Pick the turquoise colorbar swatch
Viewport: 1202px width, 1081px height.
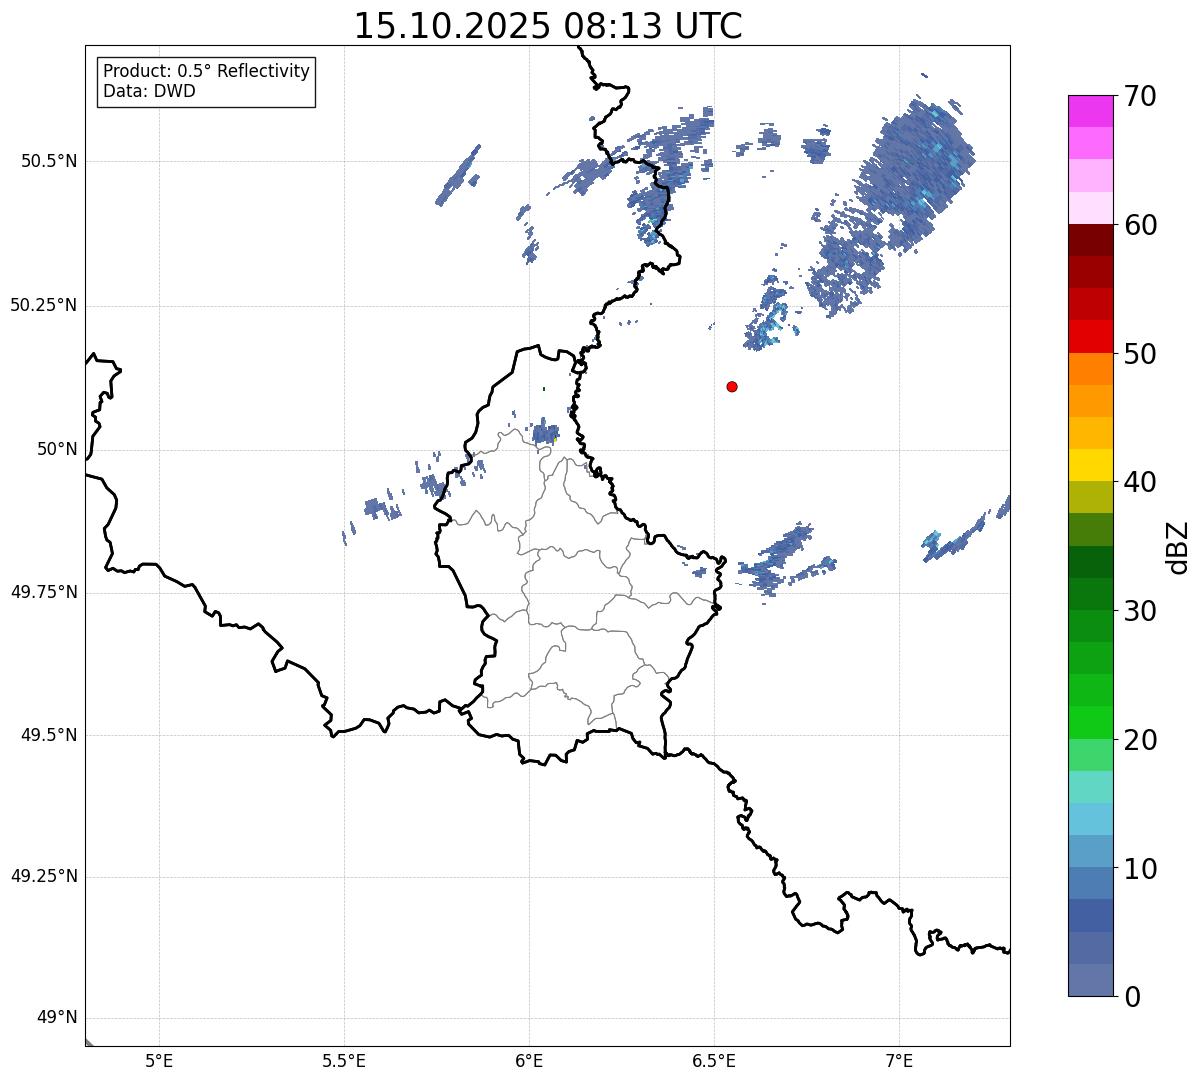(1091, 787)
